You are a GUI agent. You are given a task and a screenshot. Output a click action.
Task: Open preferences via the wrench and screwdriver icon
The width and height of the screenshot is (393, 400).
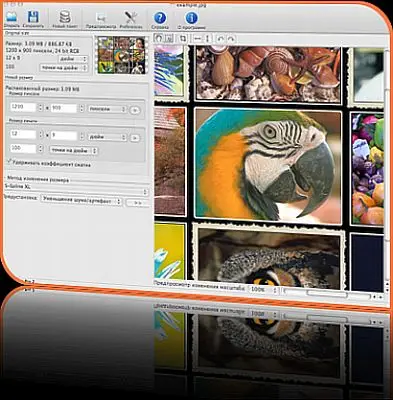click(x=131, y=20)
